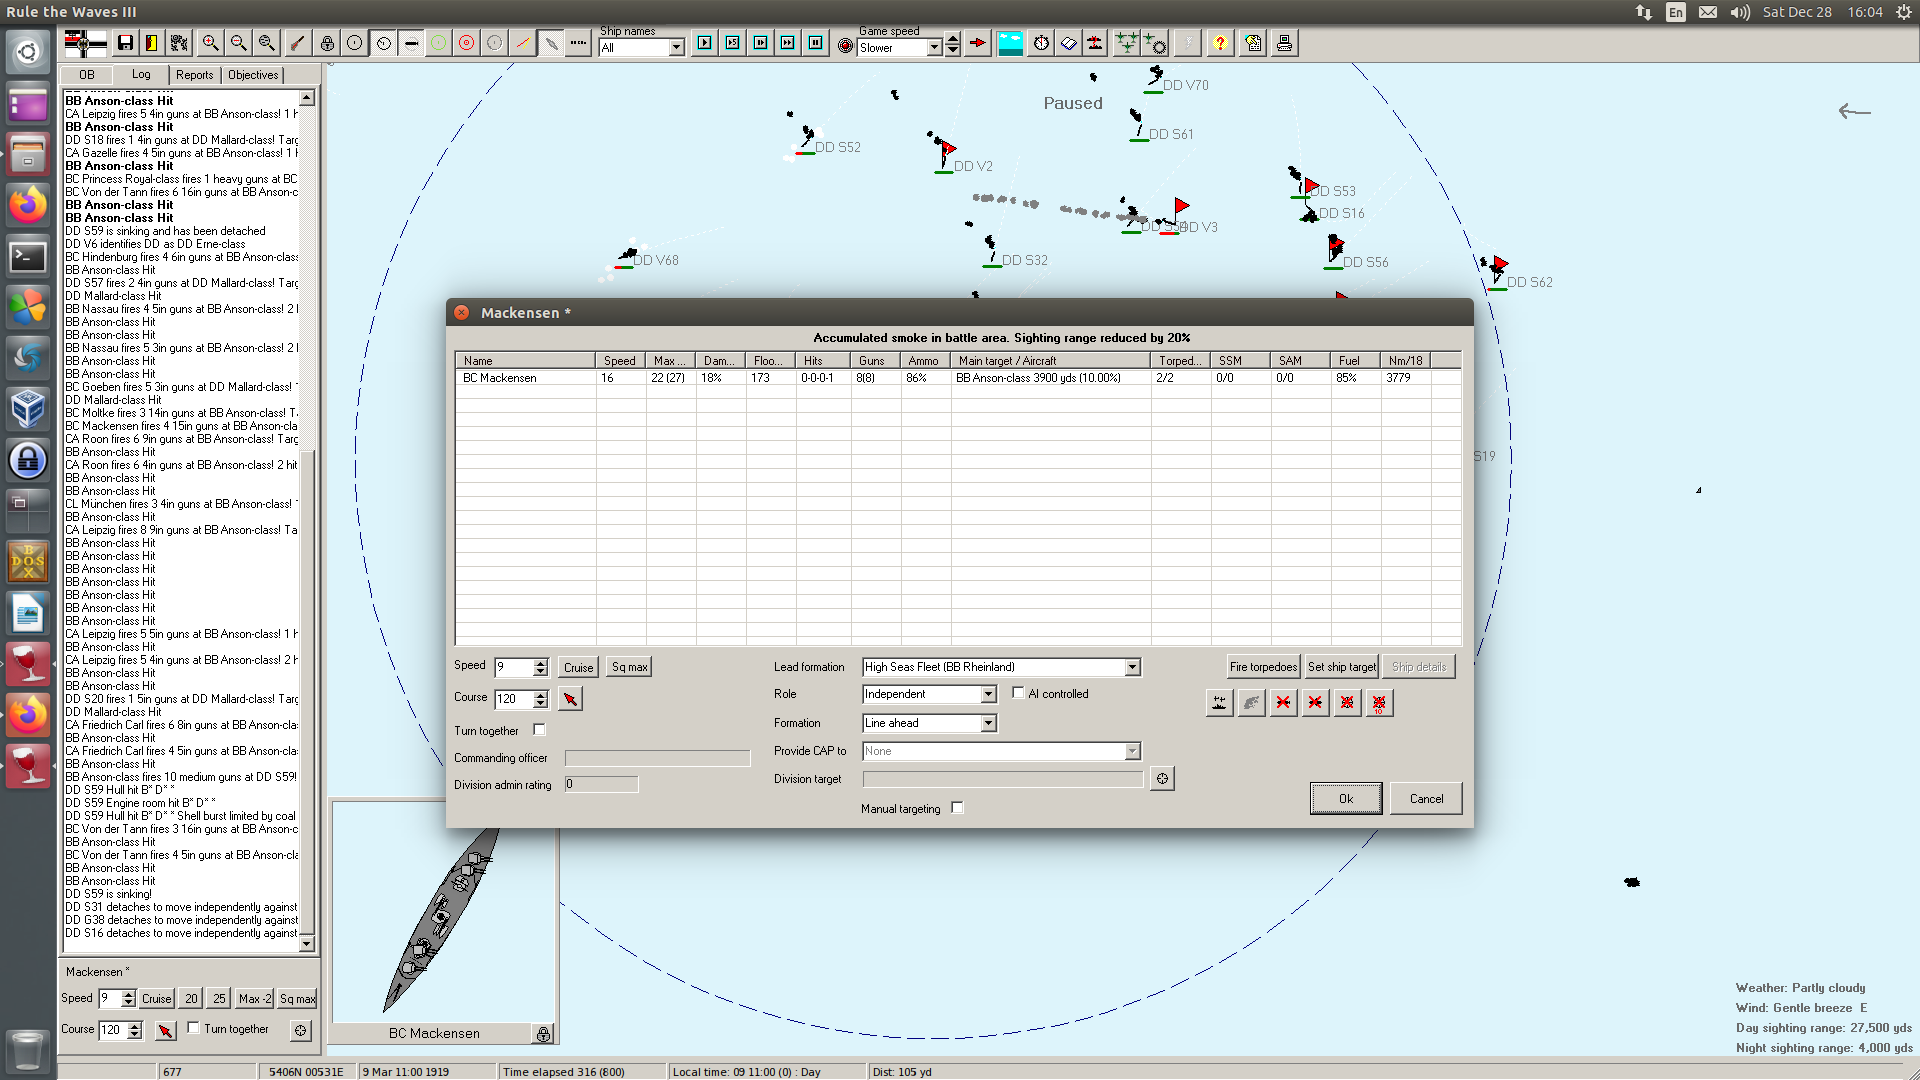
Task: Click the stopwatch timer toolbar icon
Action: [1041, 43]
